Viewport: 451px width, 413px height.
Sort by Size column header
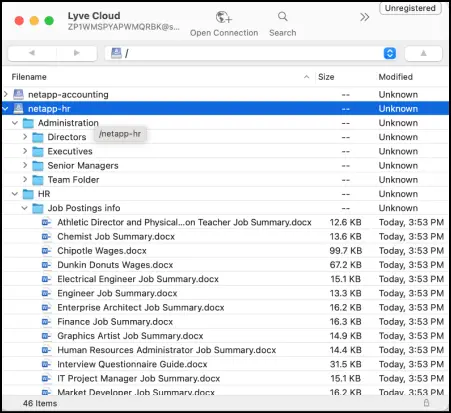point(326,77)
